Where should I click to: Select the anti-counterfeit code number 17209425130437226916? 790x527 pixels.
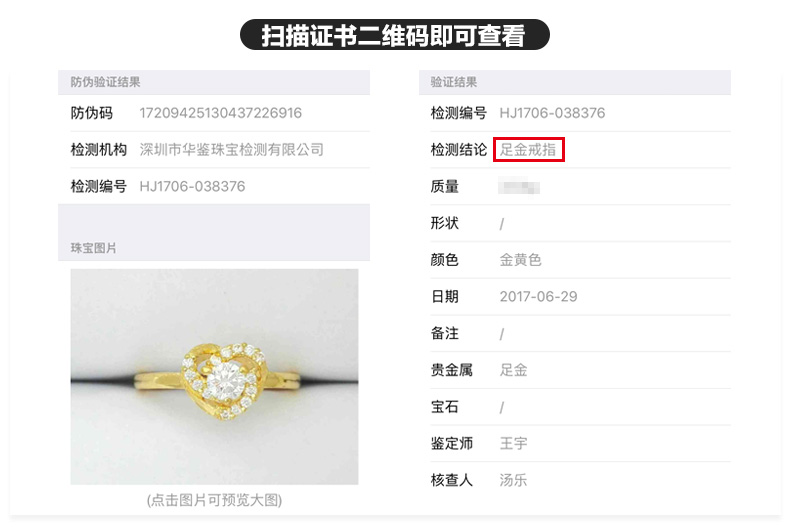coord(220,113)
